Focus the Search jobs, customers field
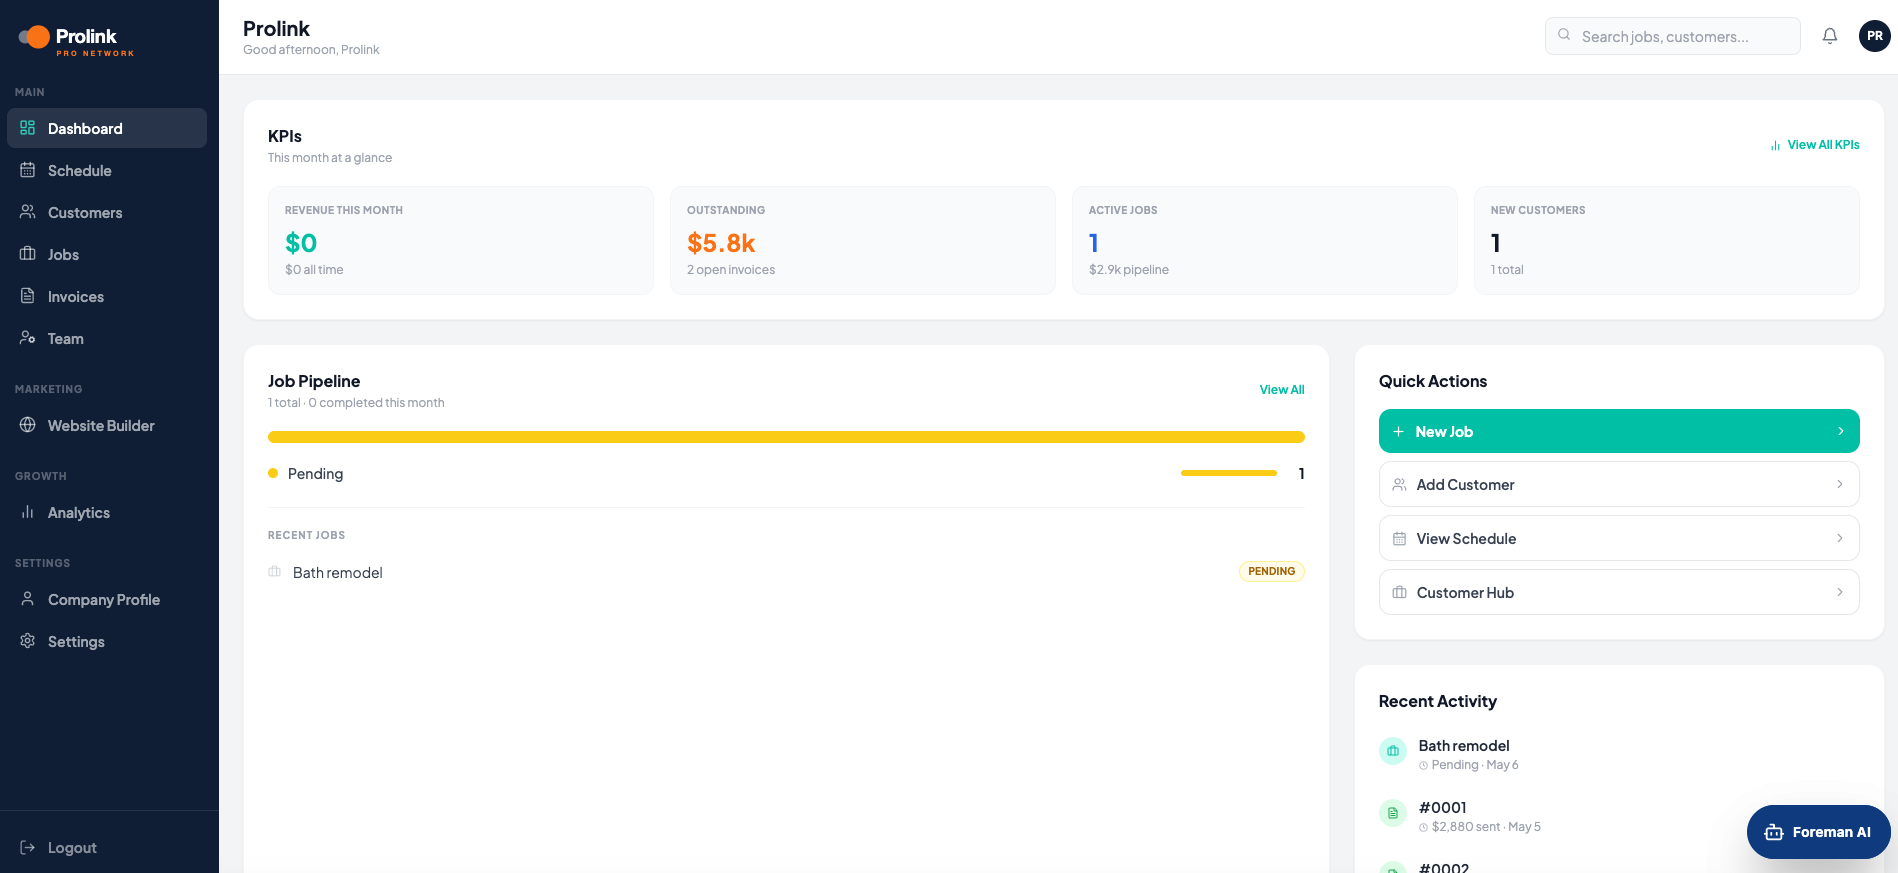The width and height of the screenshot is (1898, 873). [x=1673, y=36]
